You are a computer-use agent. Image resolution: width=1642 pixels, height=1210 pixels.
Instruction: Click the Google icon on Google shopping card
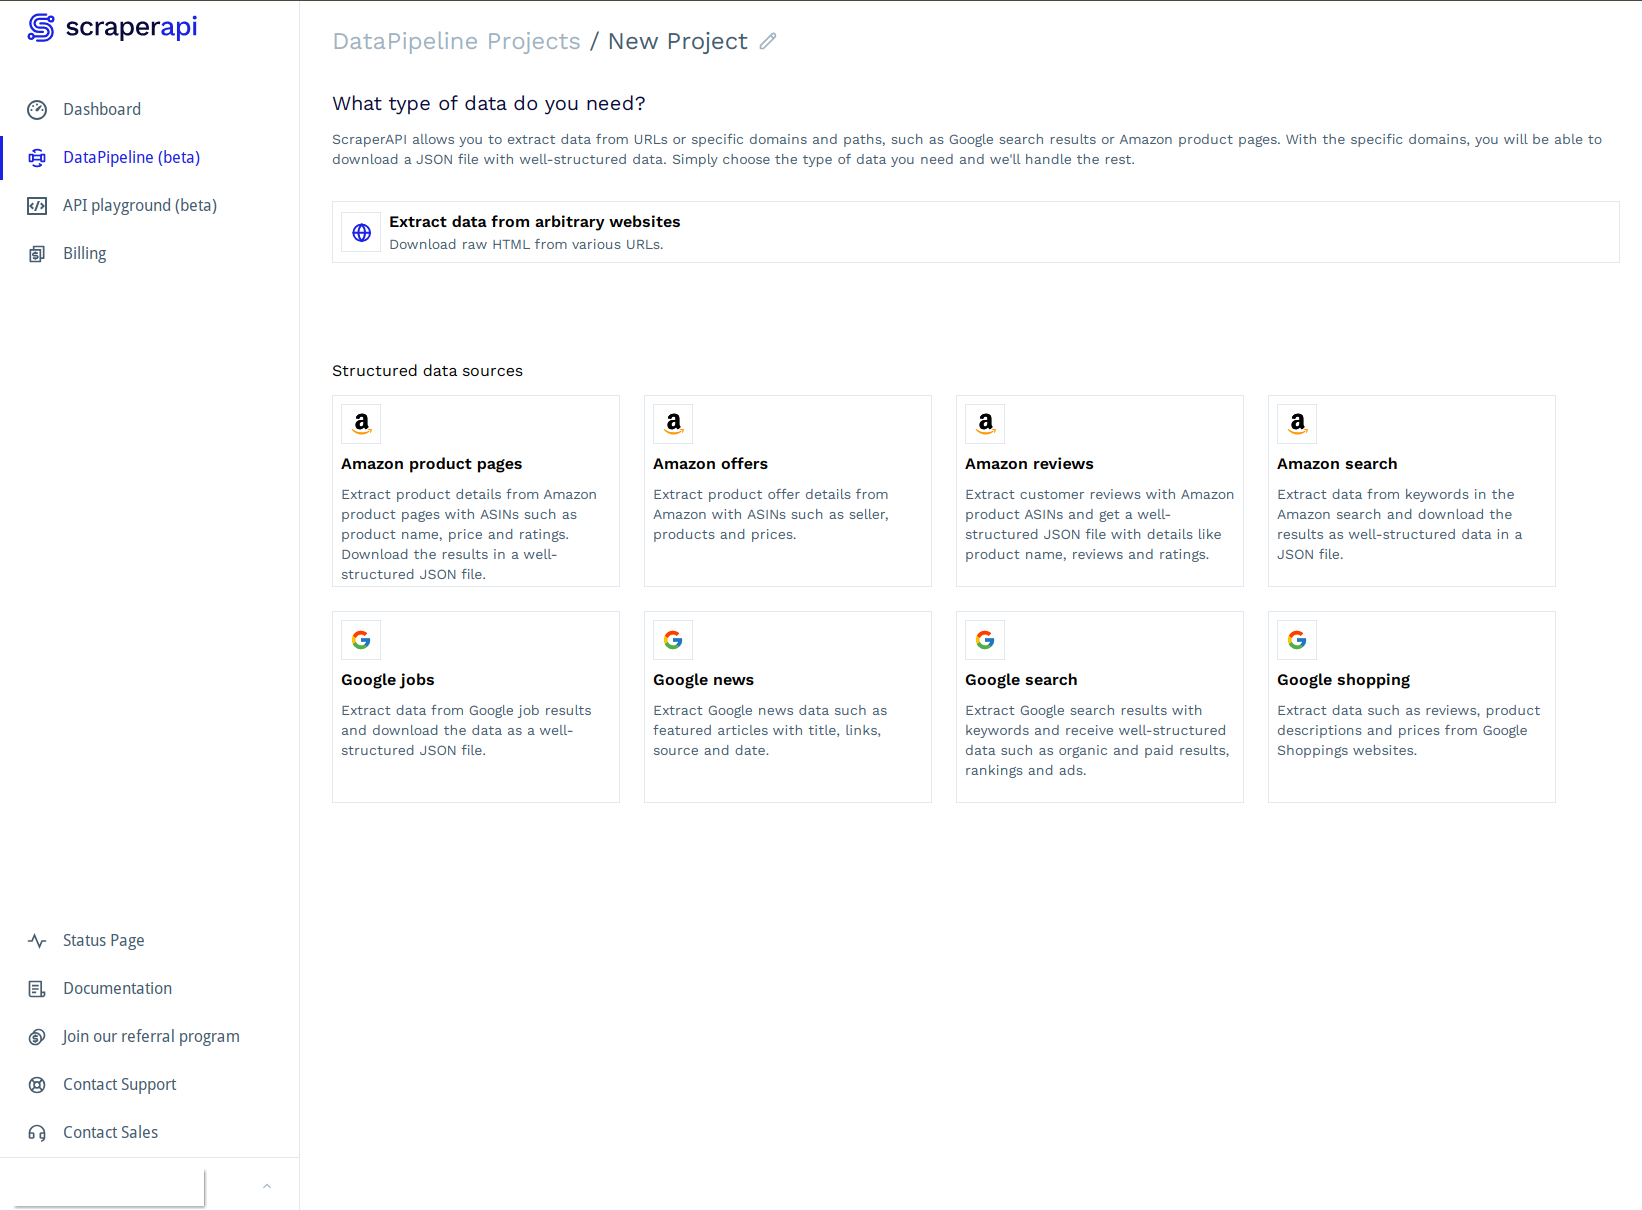(x=1297, y=640)
